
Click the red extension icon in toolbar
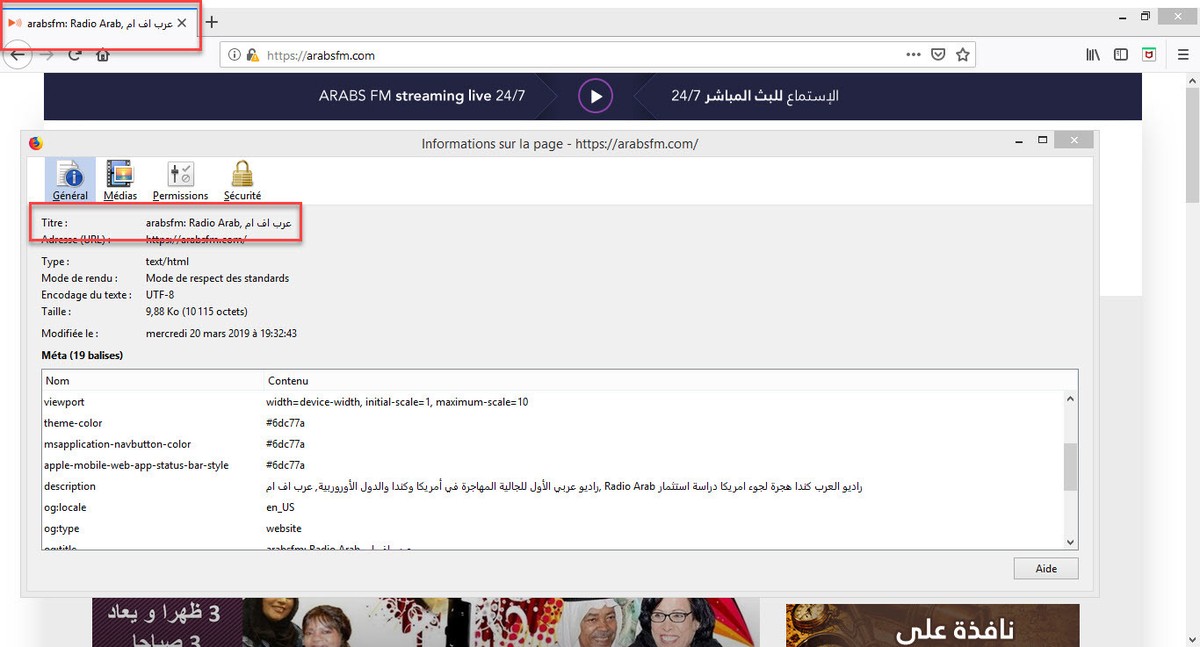pyautogui.click(x=1150, y=55)
